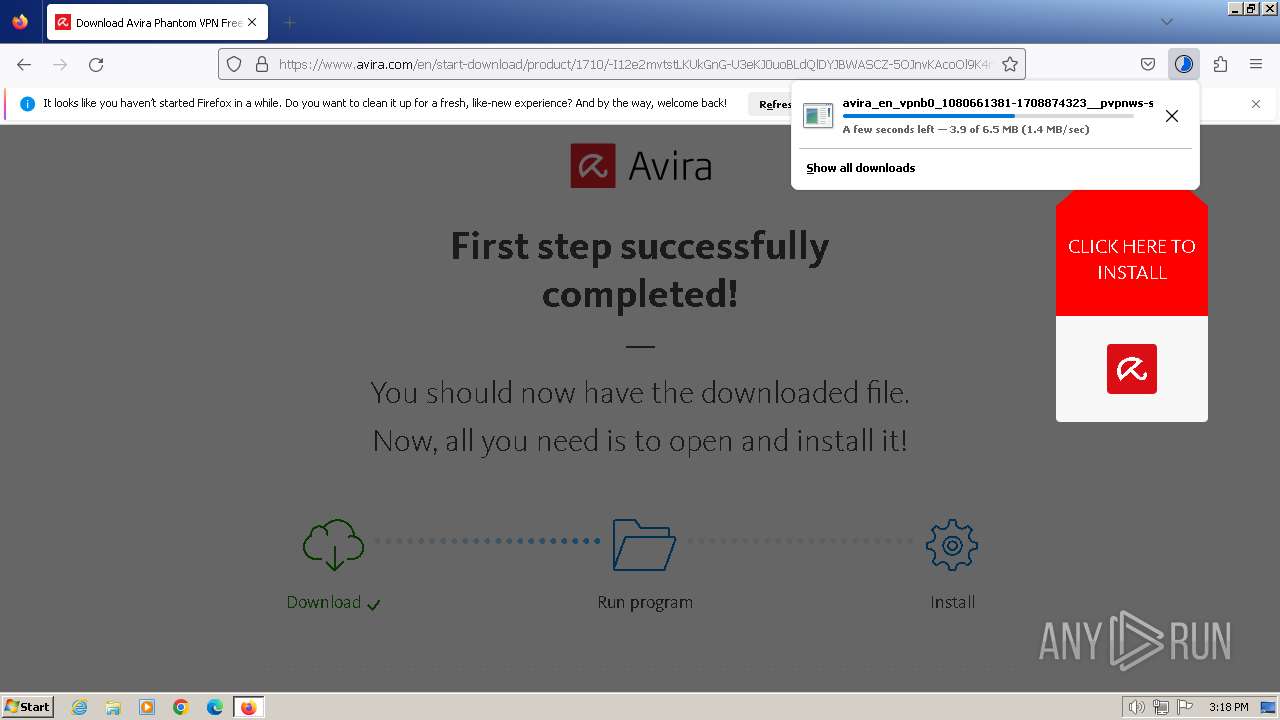The height and width of the screenshot is (720, 1280).
Task: Dismiss the Firefox clean-up notification bar
Action: click(x=1256, y=104)
